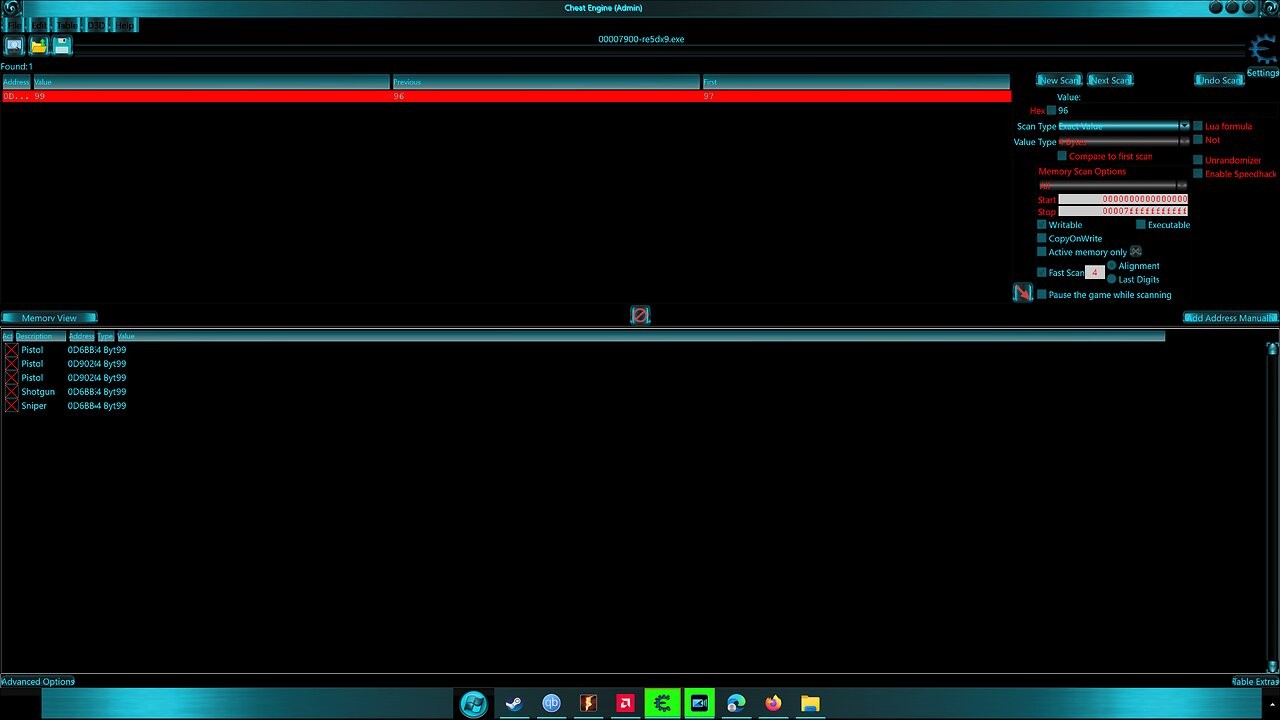Image resolution: width=1280 pixels, height=720 pixels.
Task: Click the Stop address field
Action: pyautogui.click(x=1123, y=211)
